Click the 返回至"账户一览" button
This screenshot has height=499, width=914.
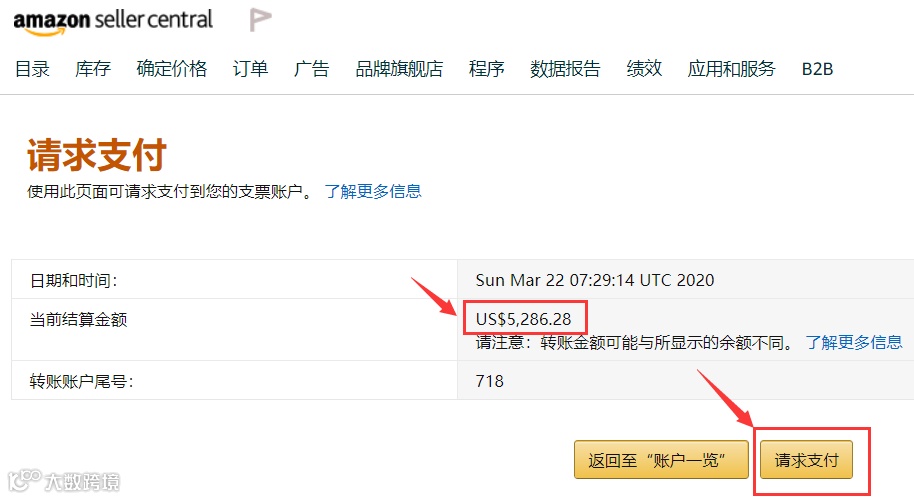click(x=661, y=460)
